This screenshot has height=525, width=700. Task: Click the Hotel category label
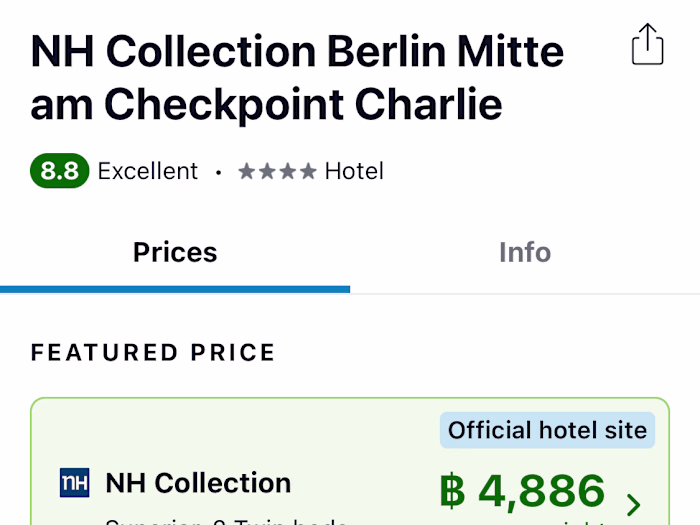[x=354, y=171]
